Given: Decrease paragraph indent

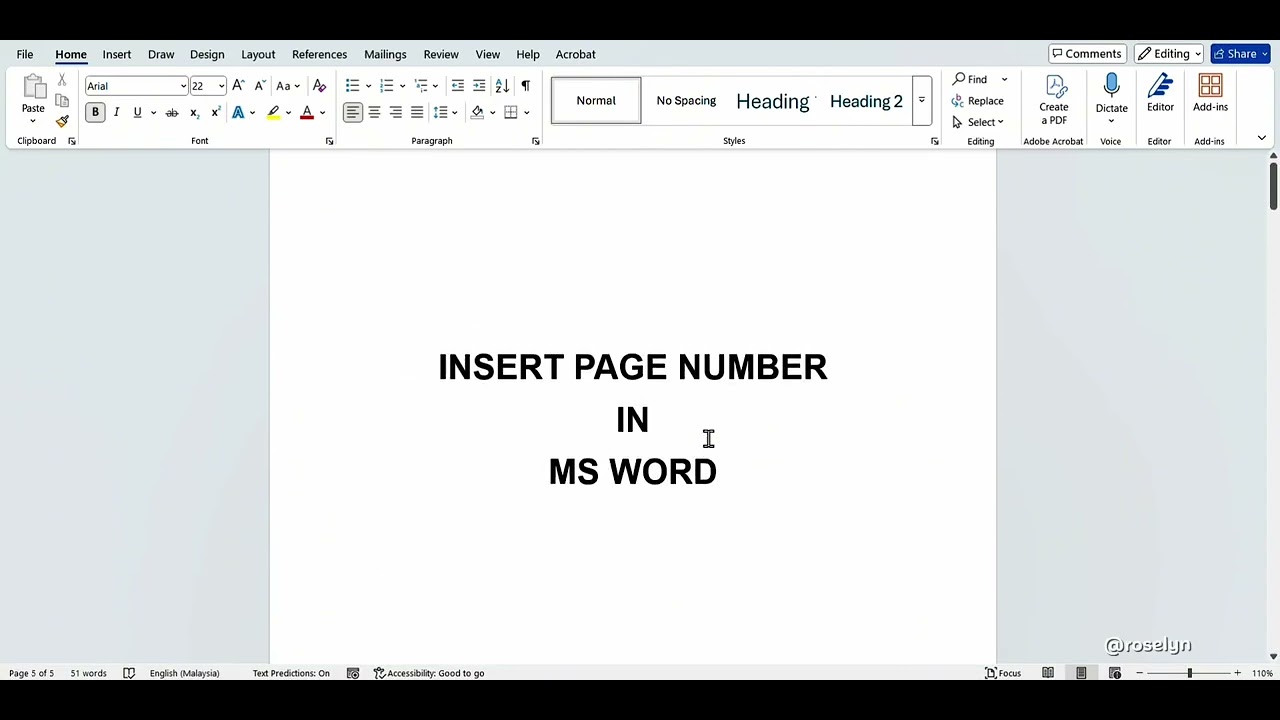Looking at the screenshot, I should pos(458,86).
